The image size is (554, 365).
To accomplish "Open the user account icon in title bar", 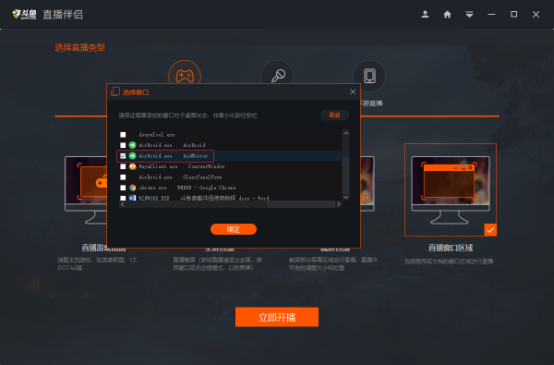I will coord(425,14).
